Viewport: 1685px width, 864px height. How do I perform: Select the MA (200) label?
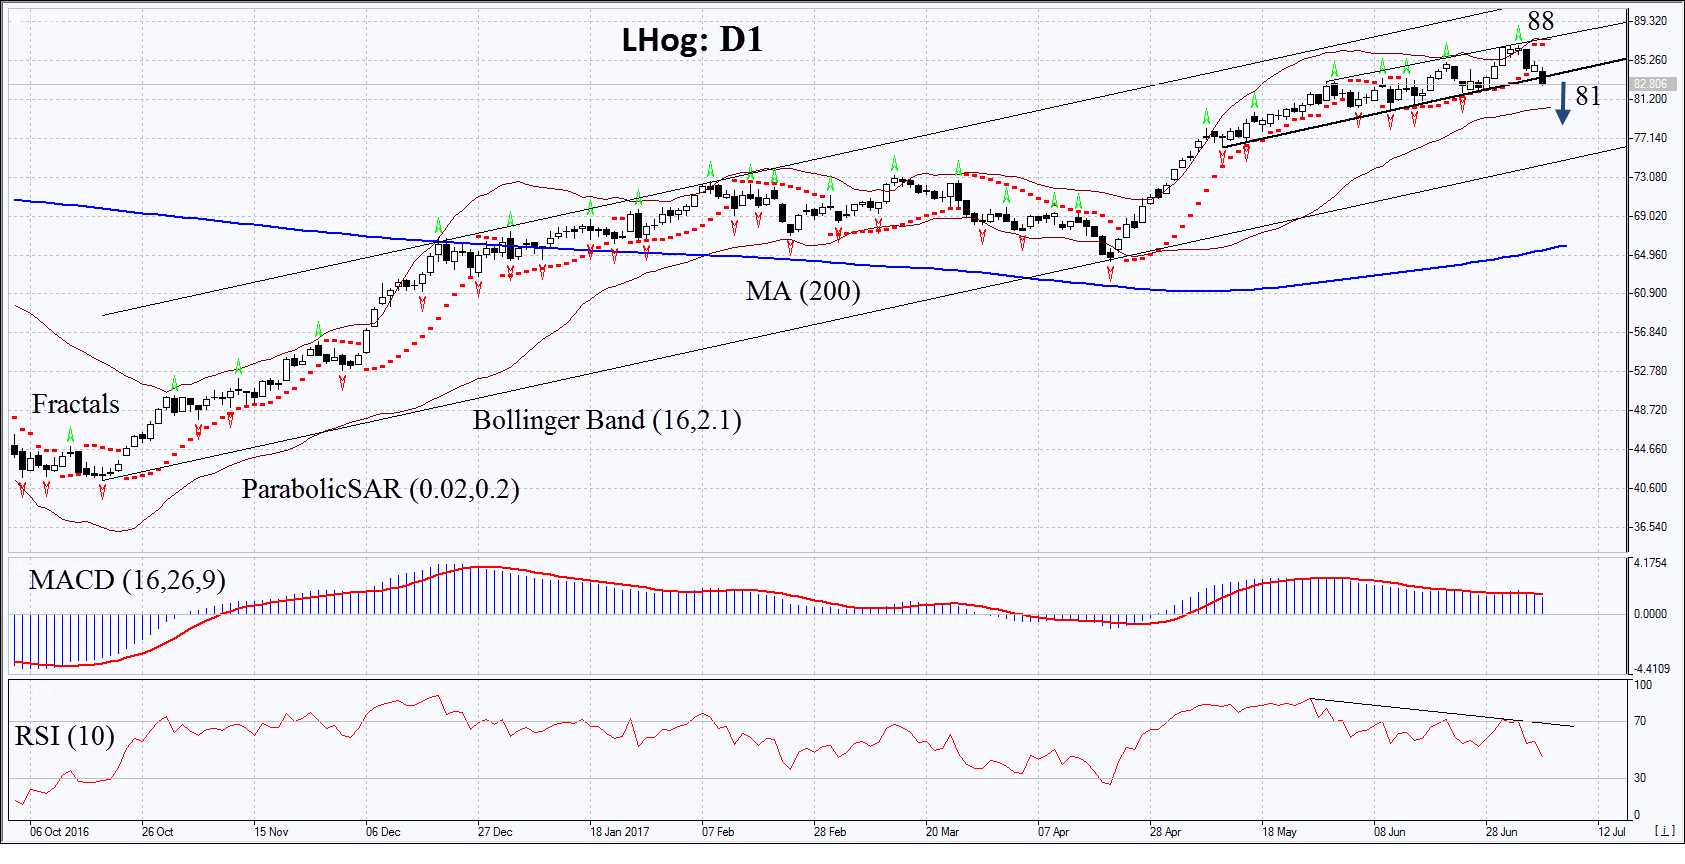(802, 291)
